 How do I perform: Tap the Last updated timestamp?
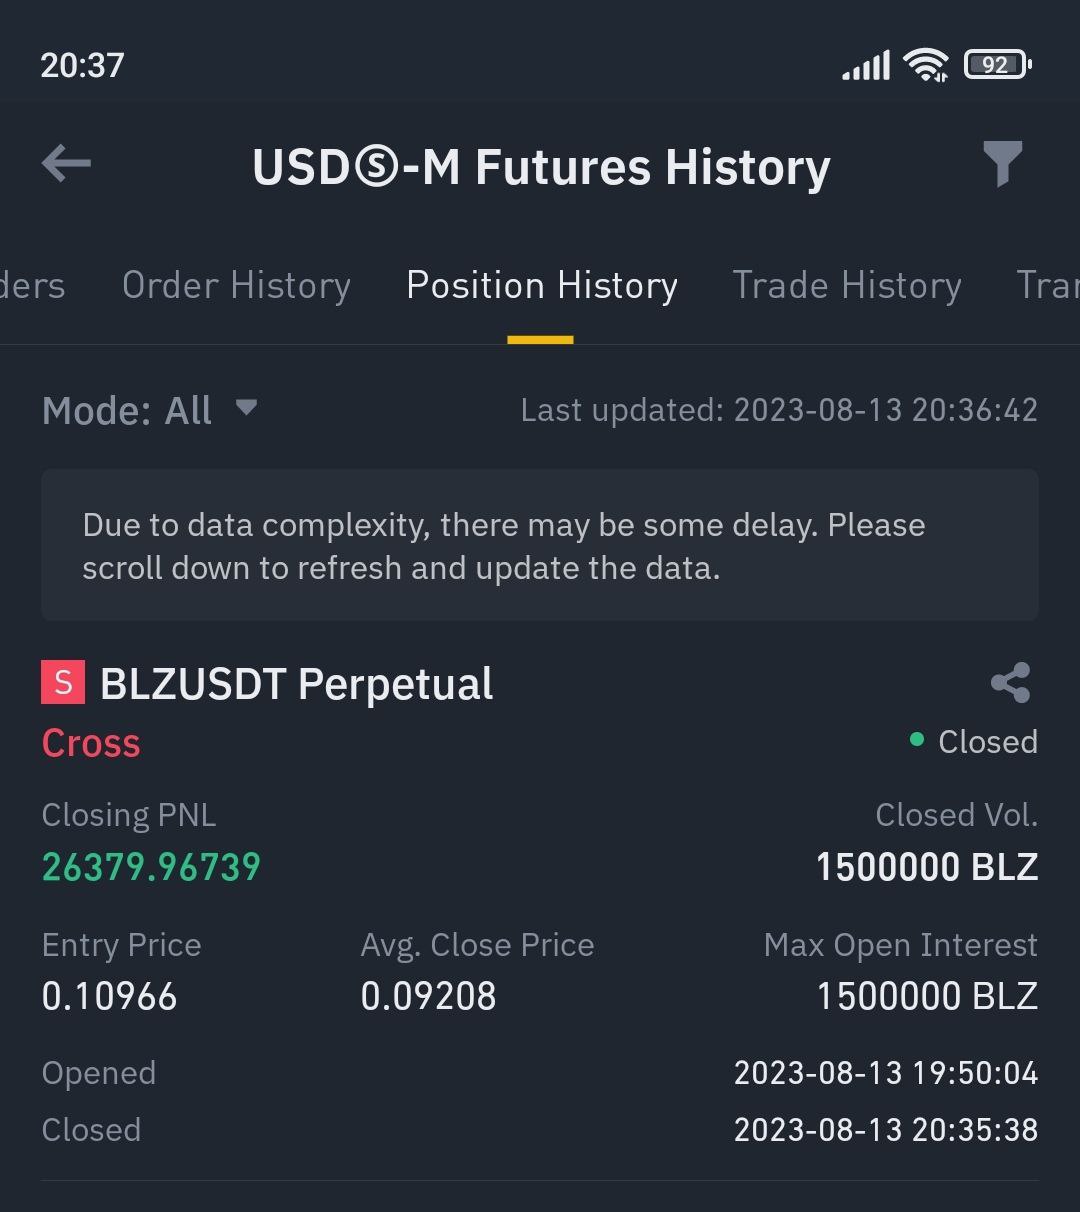779,410
